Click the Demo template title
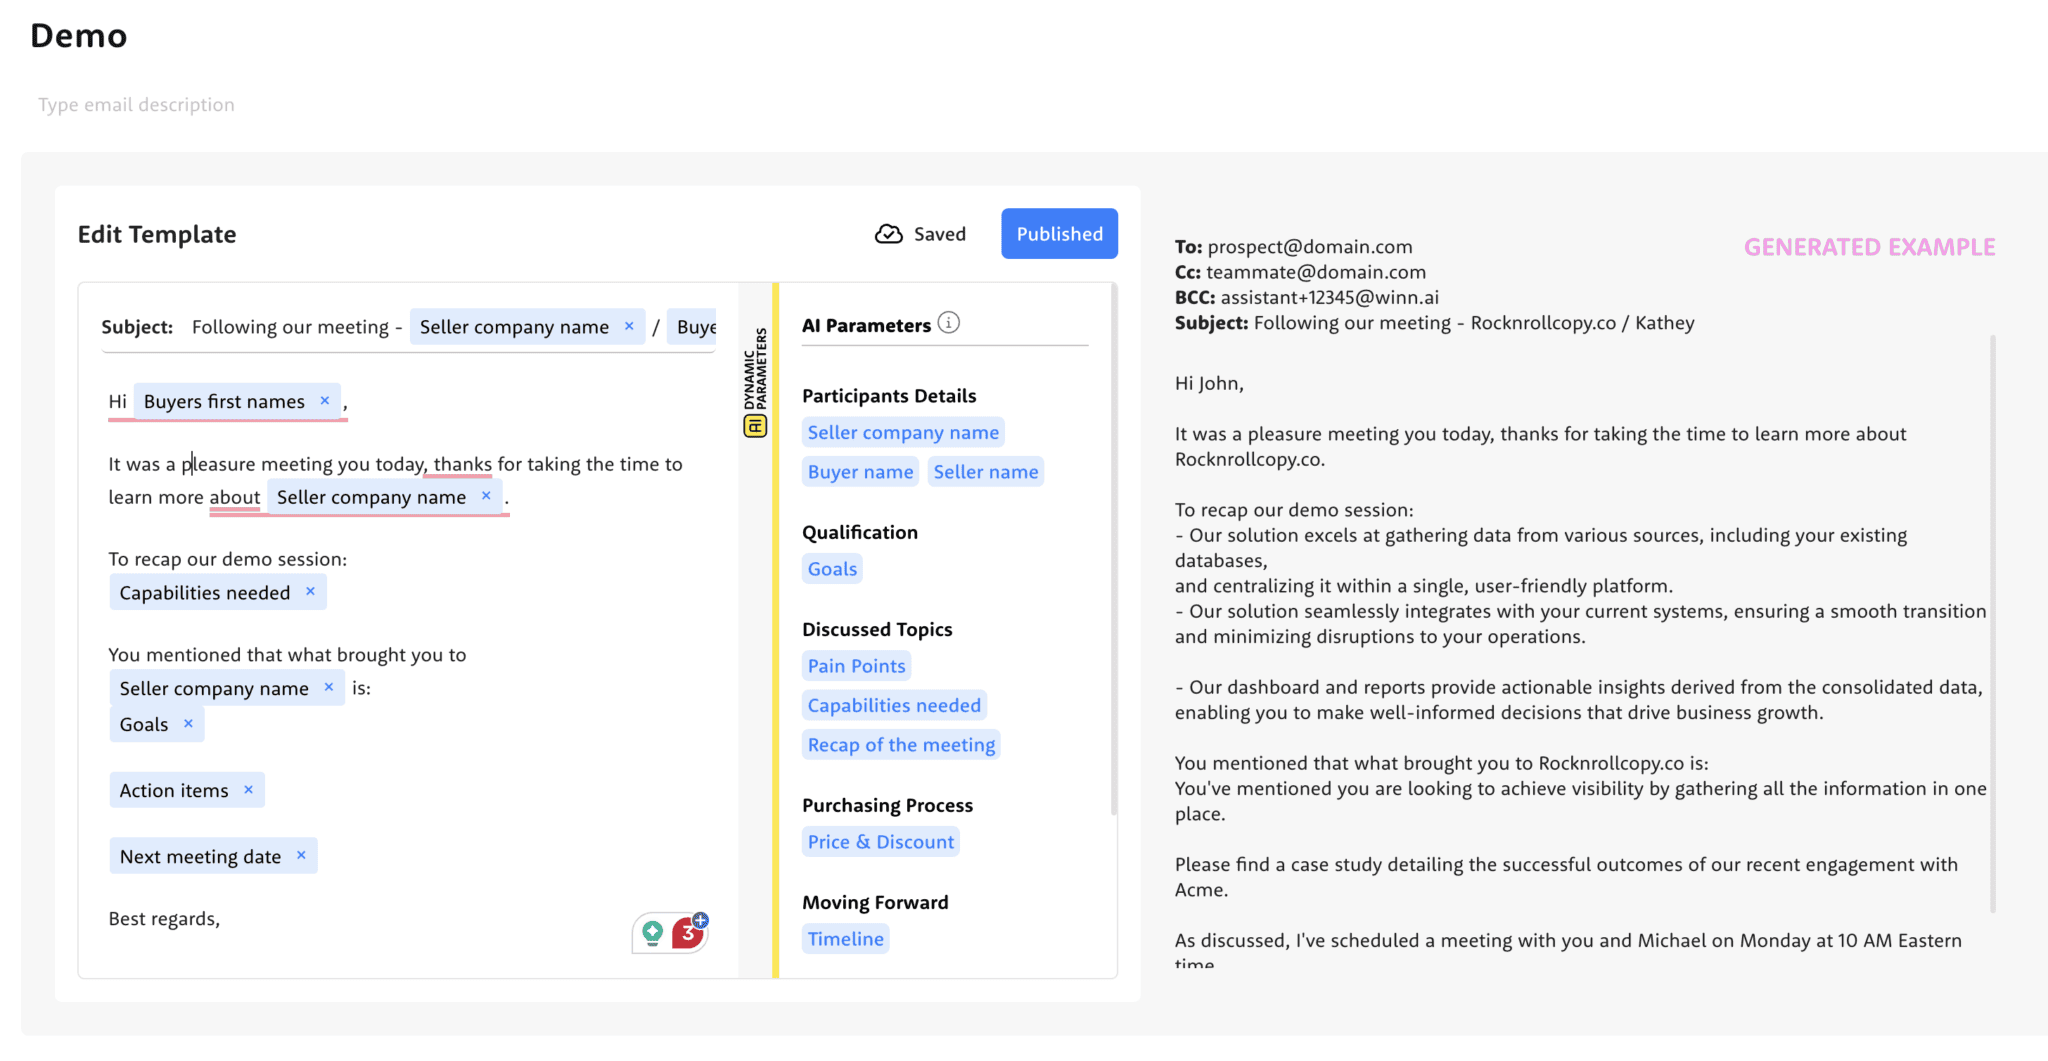This screenshot has height=1061, width=2048. [79, 36]
